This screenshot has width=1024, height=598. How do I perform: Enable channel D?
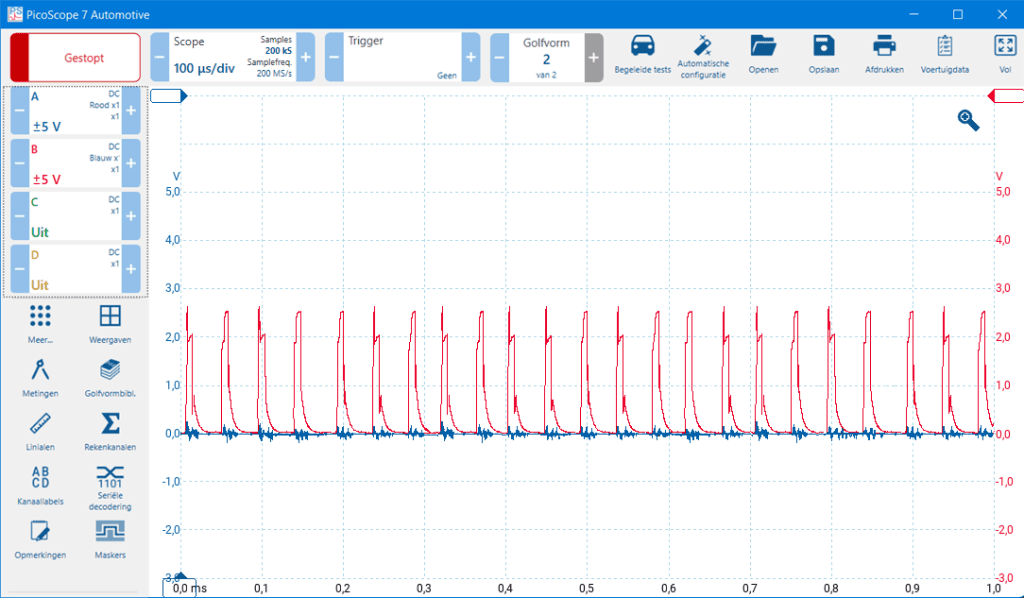pos(129,267)
